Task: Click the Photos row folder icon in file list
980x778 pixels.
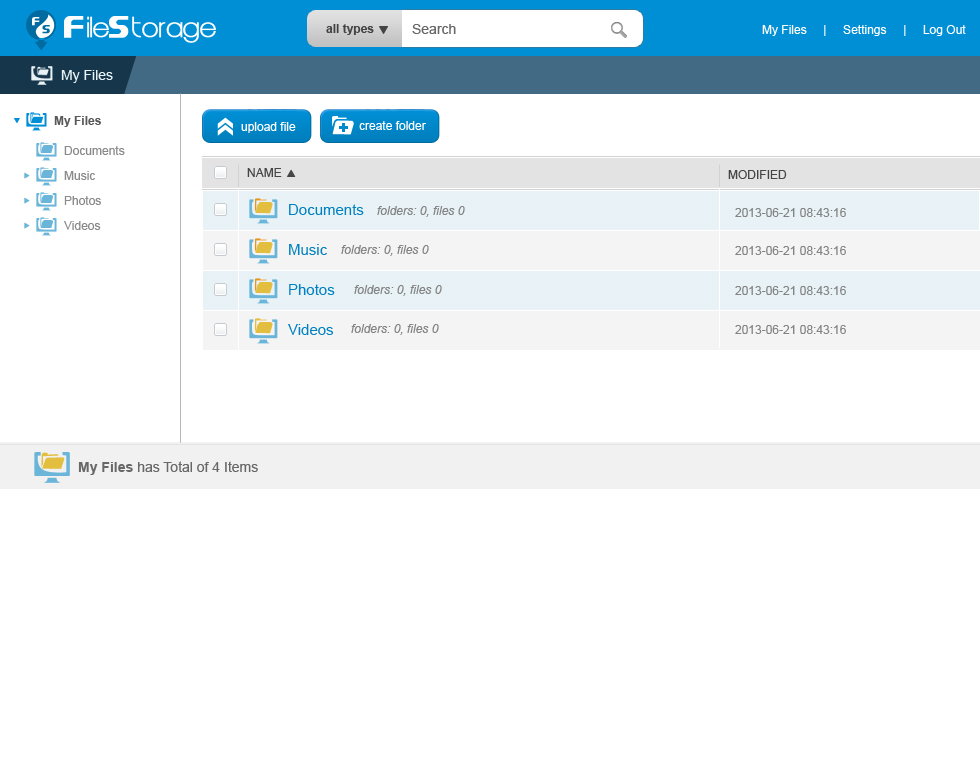Action: [263, 290]
